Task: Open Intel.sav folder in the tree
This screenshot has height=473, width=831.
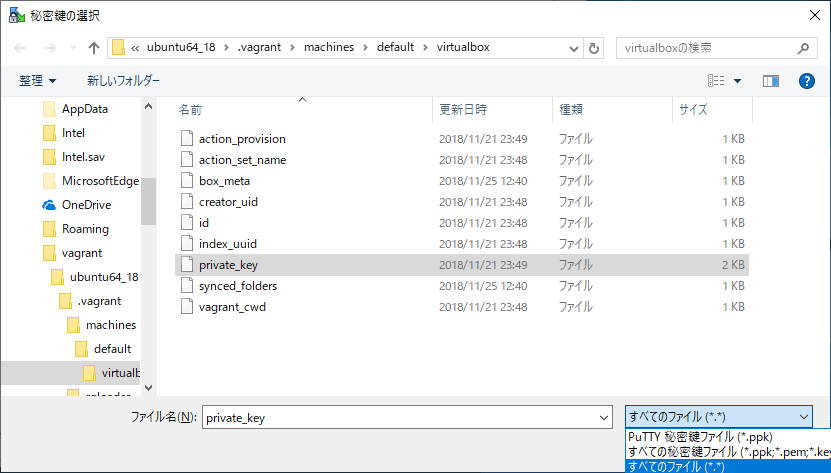Action: pos(83,157)
